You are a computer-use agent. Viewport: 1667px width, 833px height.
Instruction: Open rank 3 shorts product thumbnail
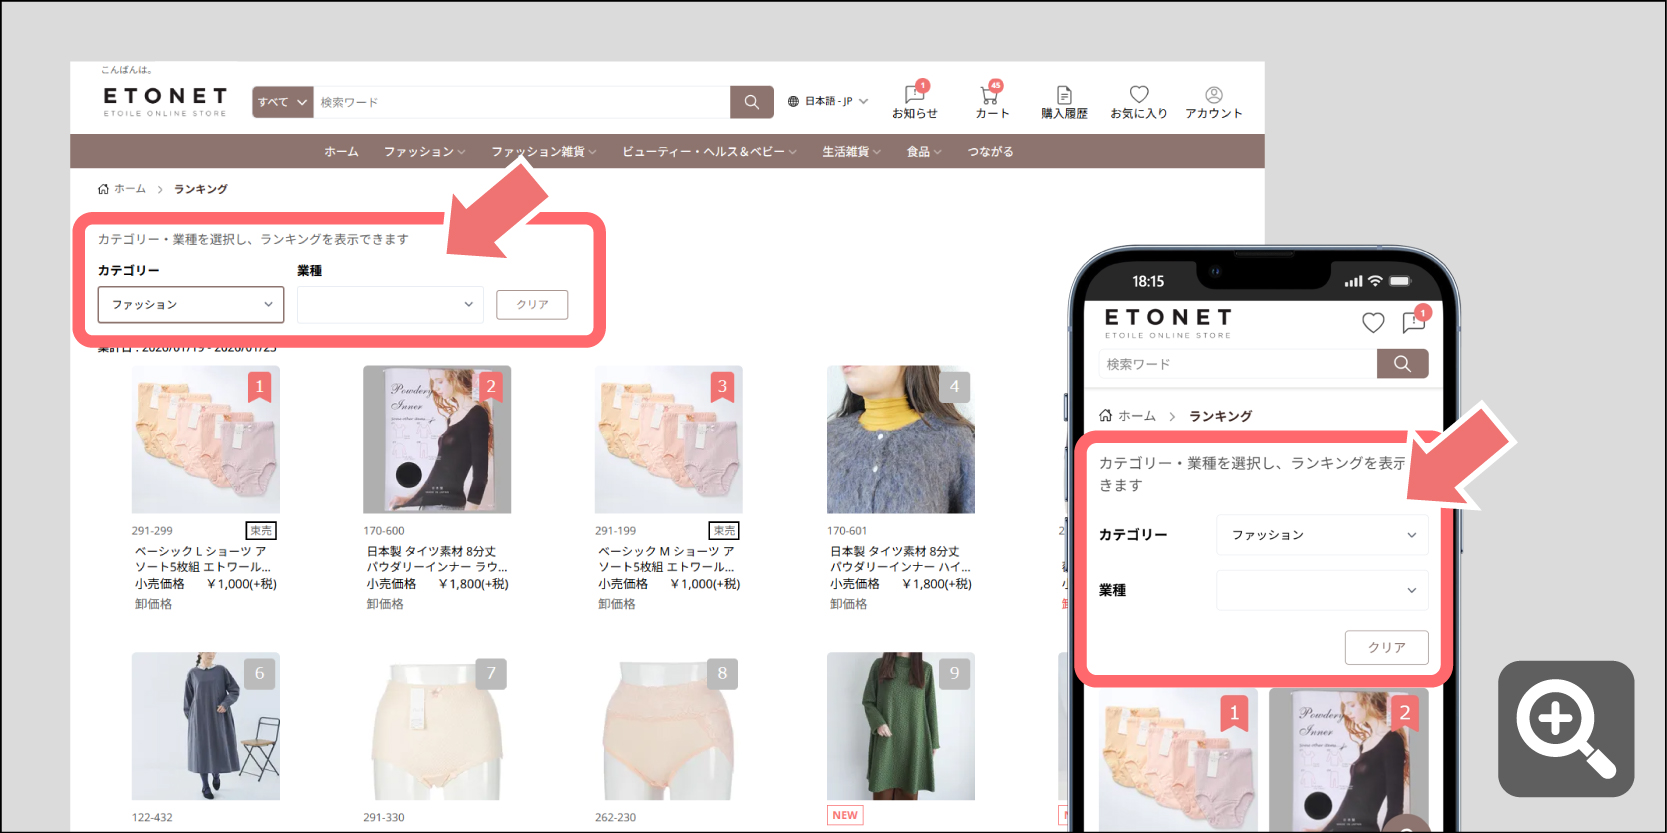click(669, 439)
